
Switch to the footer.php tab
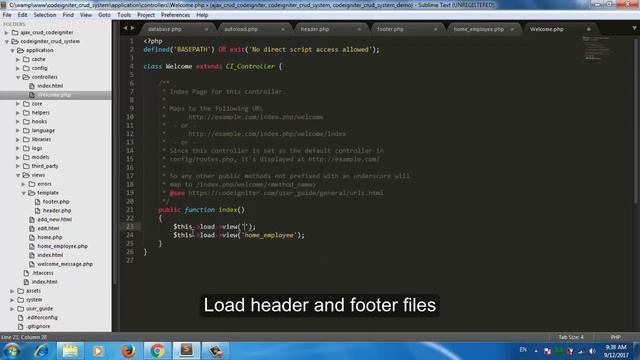pyautogui.click(x=390, y=29)
